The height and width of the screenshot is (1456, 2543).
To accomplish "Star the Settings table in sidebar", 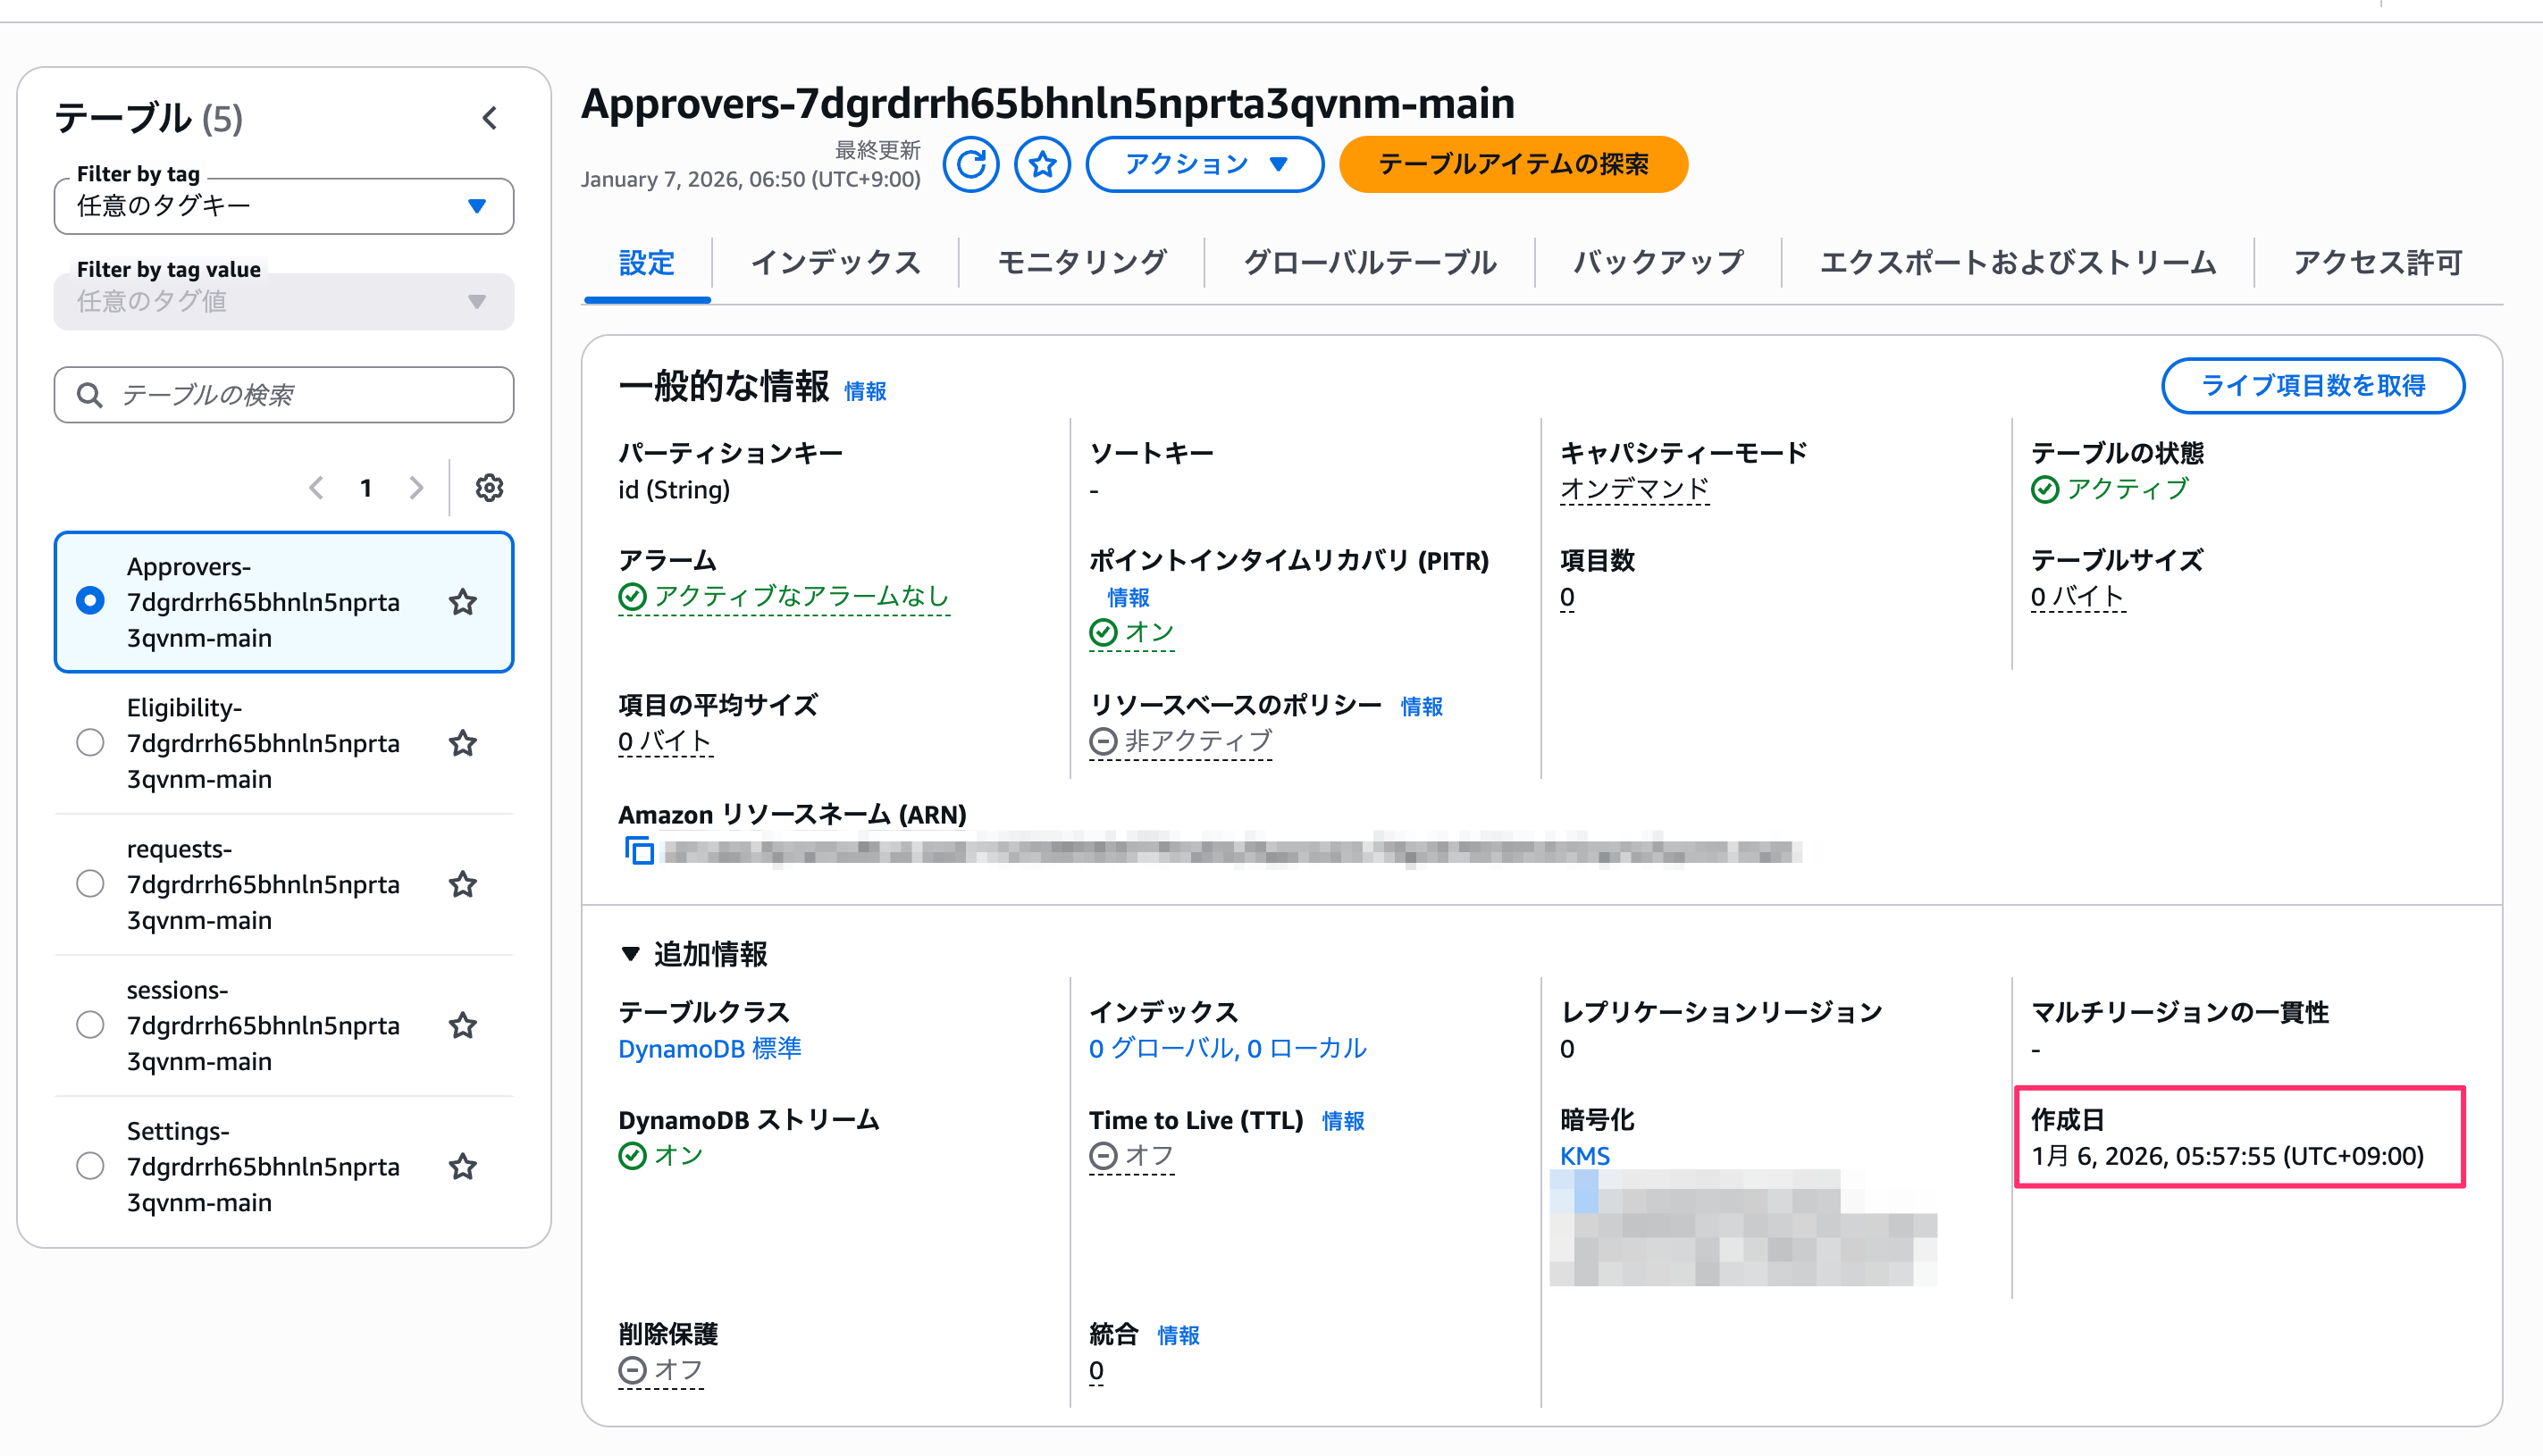I will (x=462, y=1166).
